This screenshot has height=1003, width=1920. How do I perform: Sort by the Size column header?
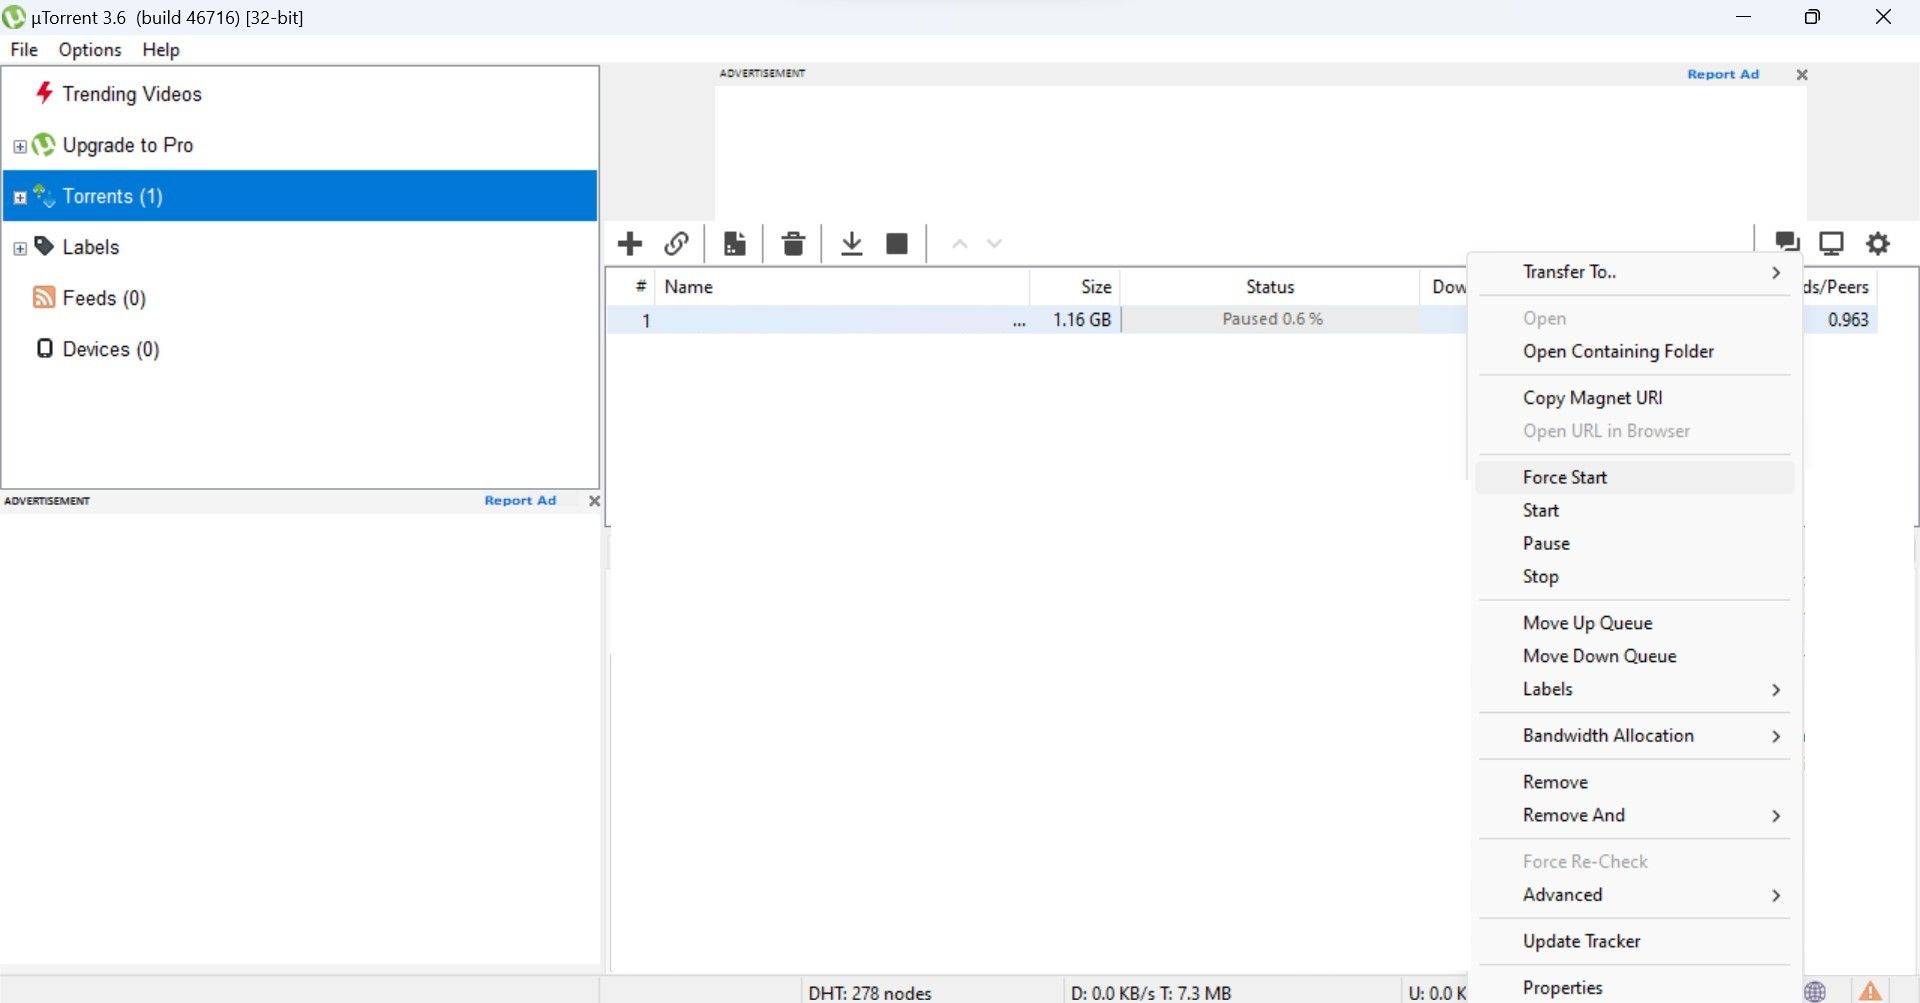tap(1075, 286)
